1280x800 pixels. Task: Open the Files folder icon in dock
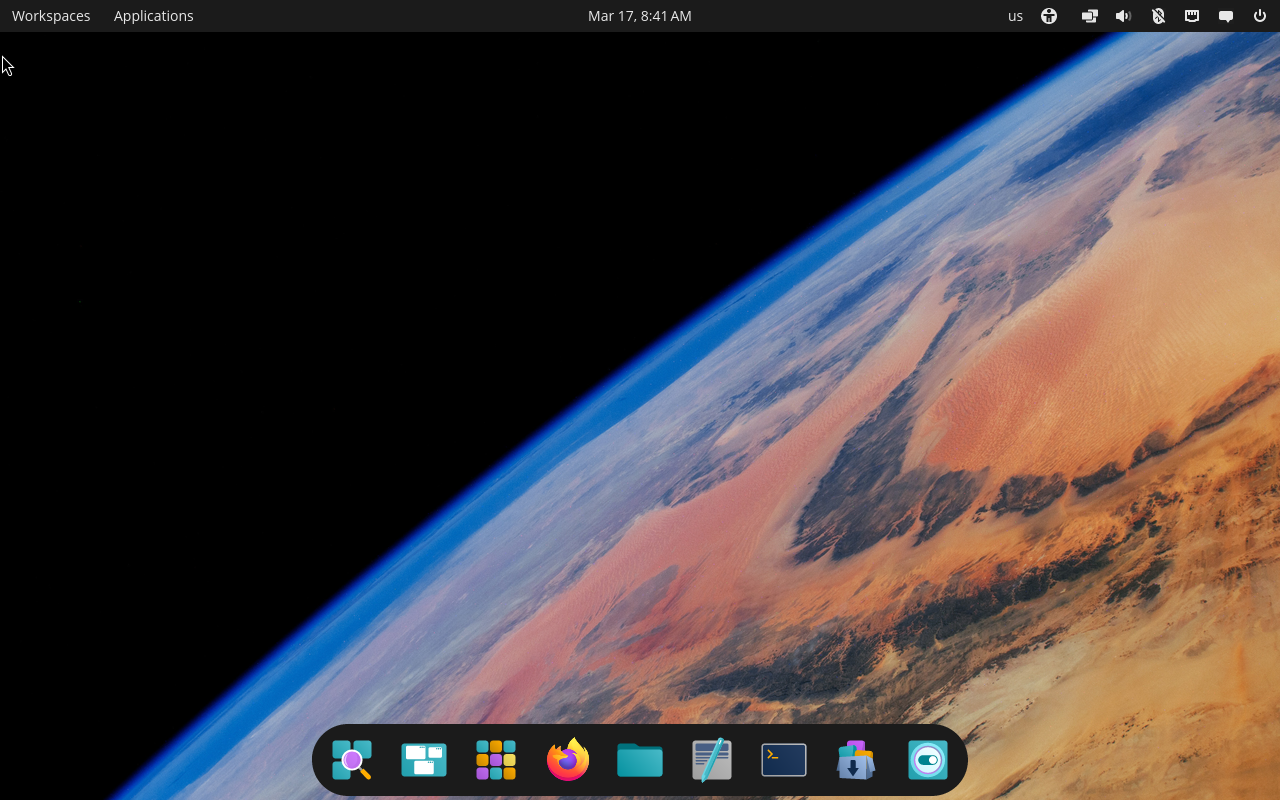(x=640, y=760)
